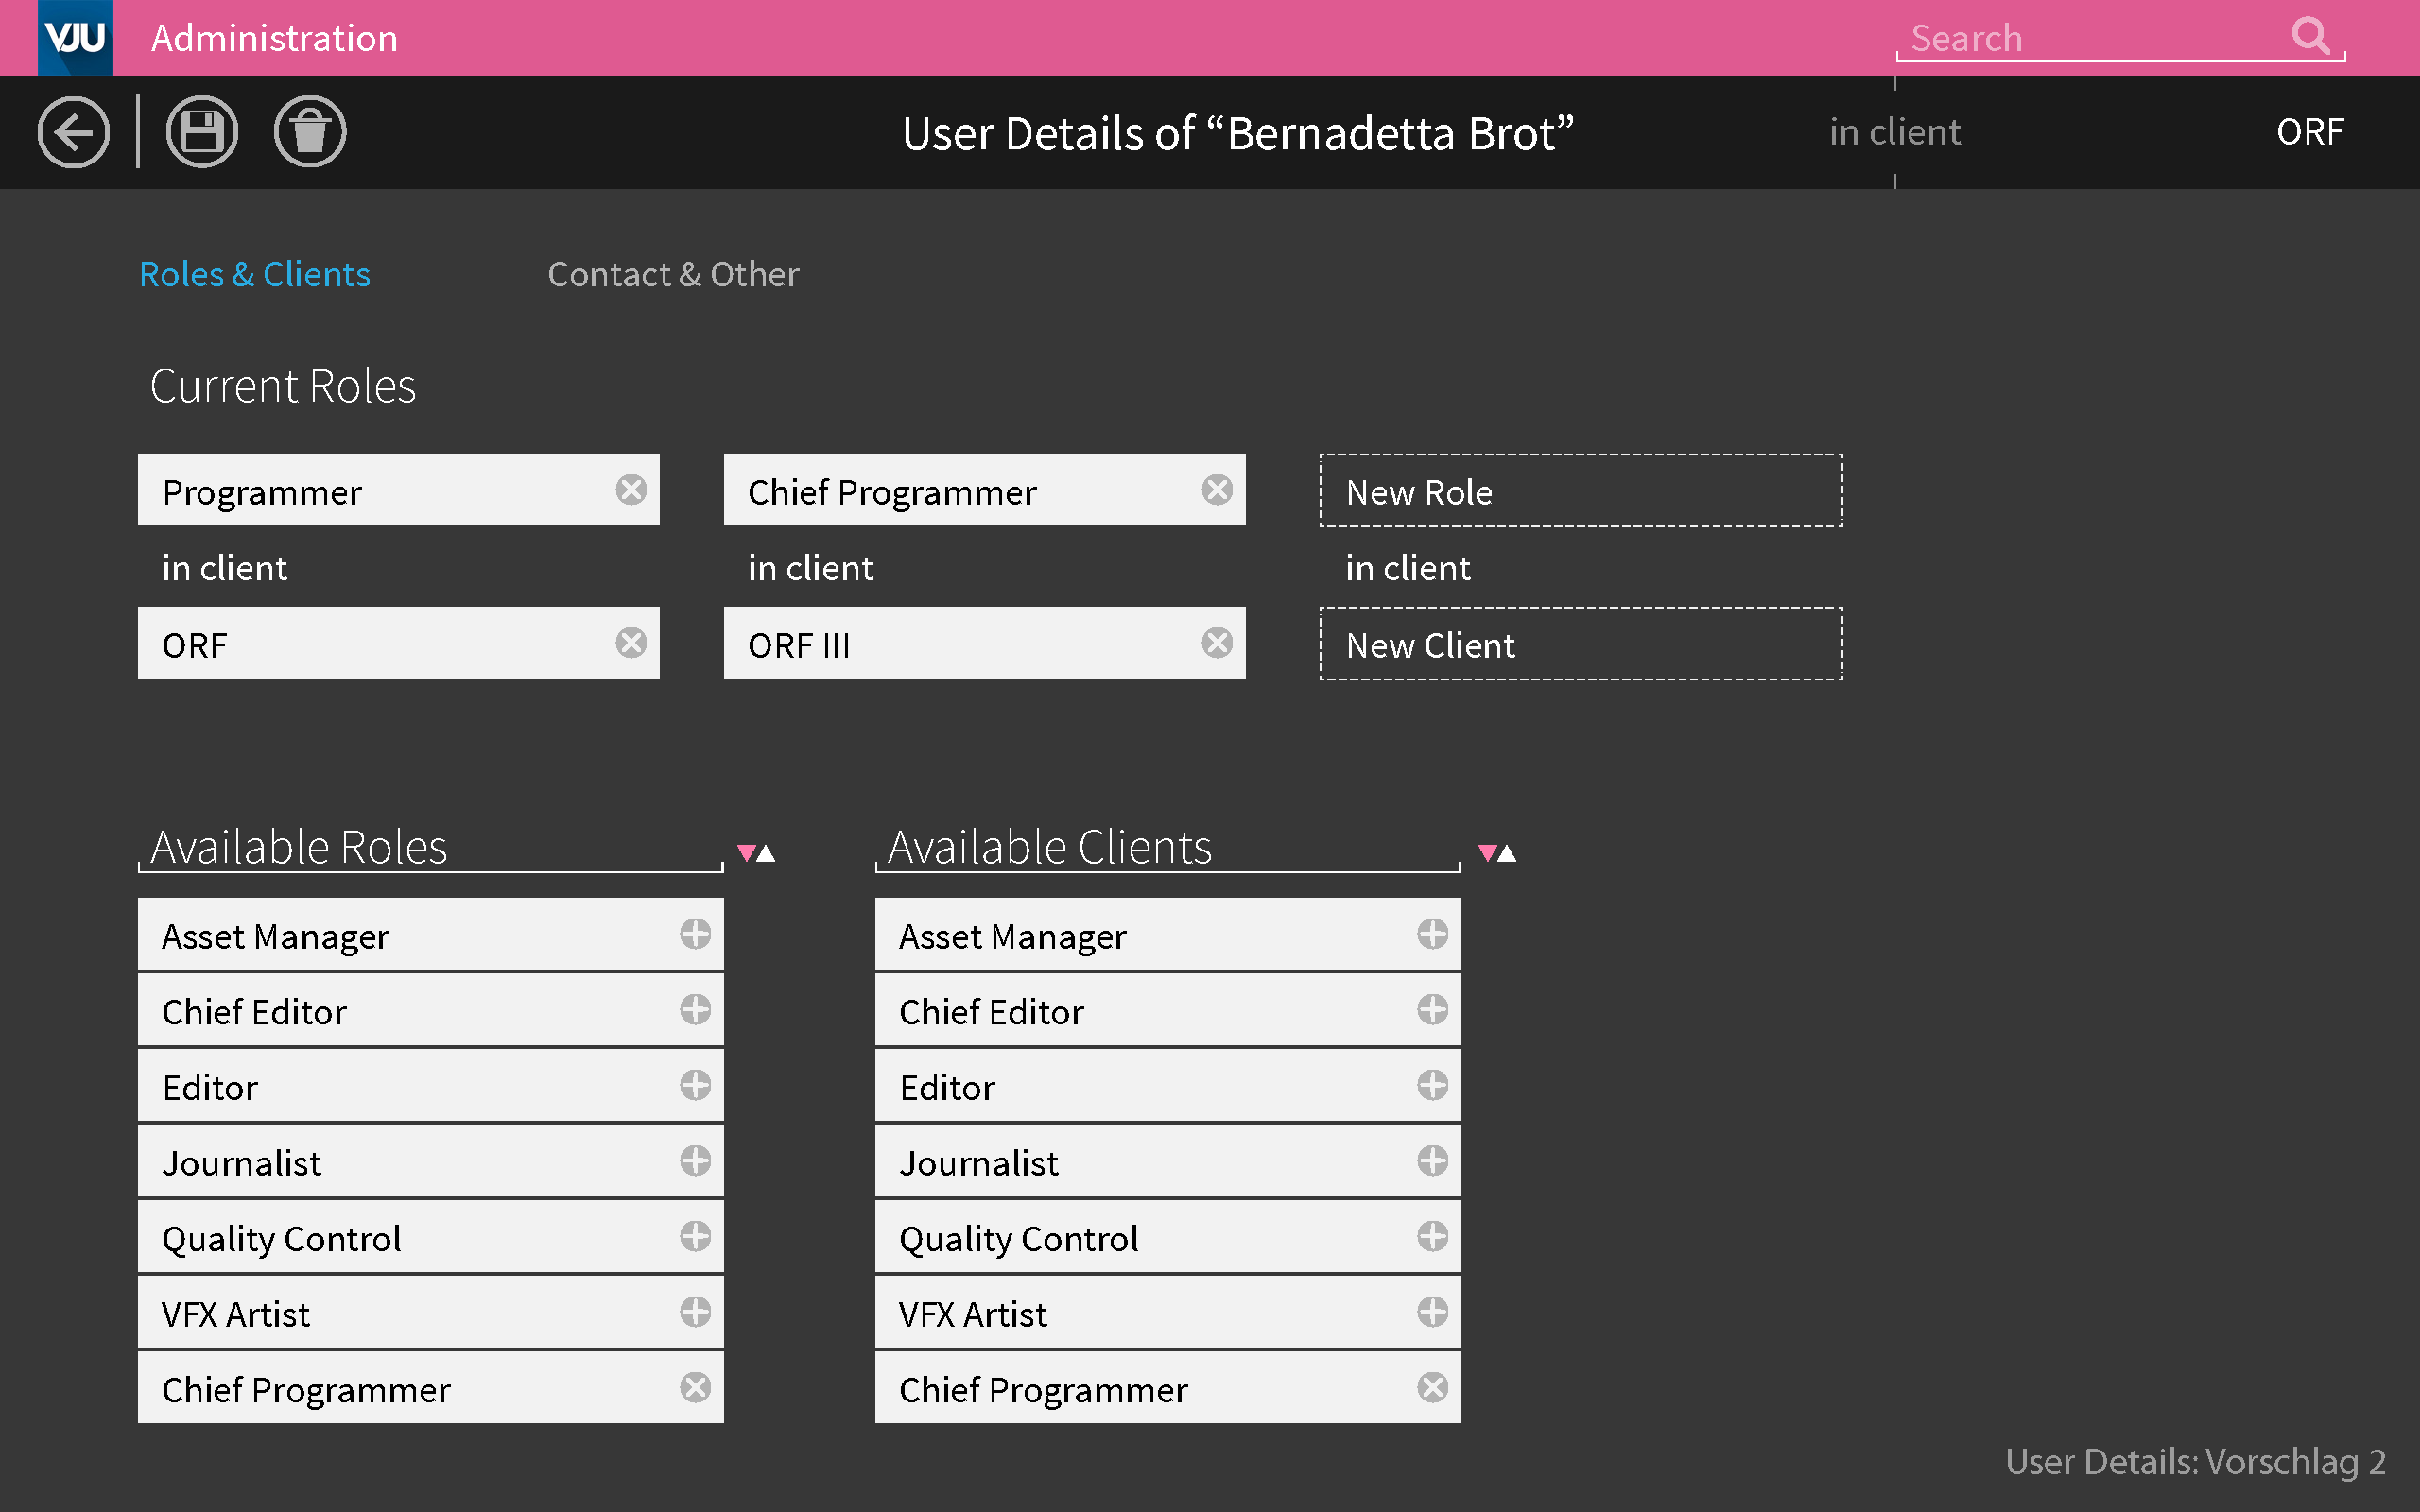Add VFX Artist from Available Roles

695,1312
